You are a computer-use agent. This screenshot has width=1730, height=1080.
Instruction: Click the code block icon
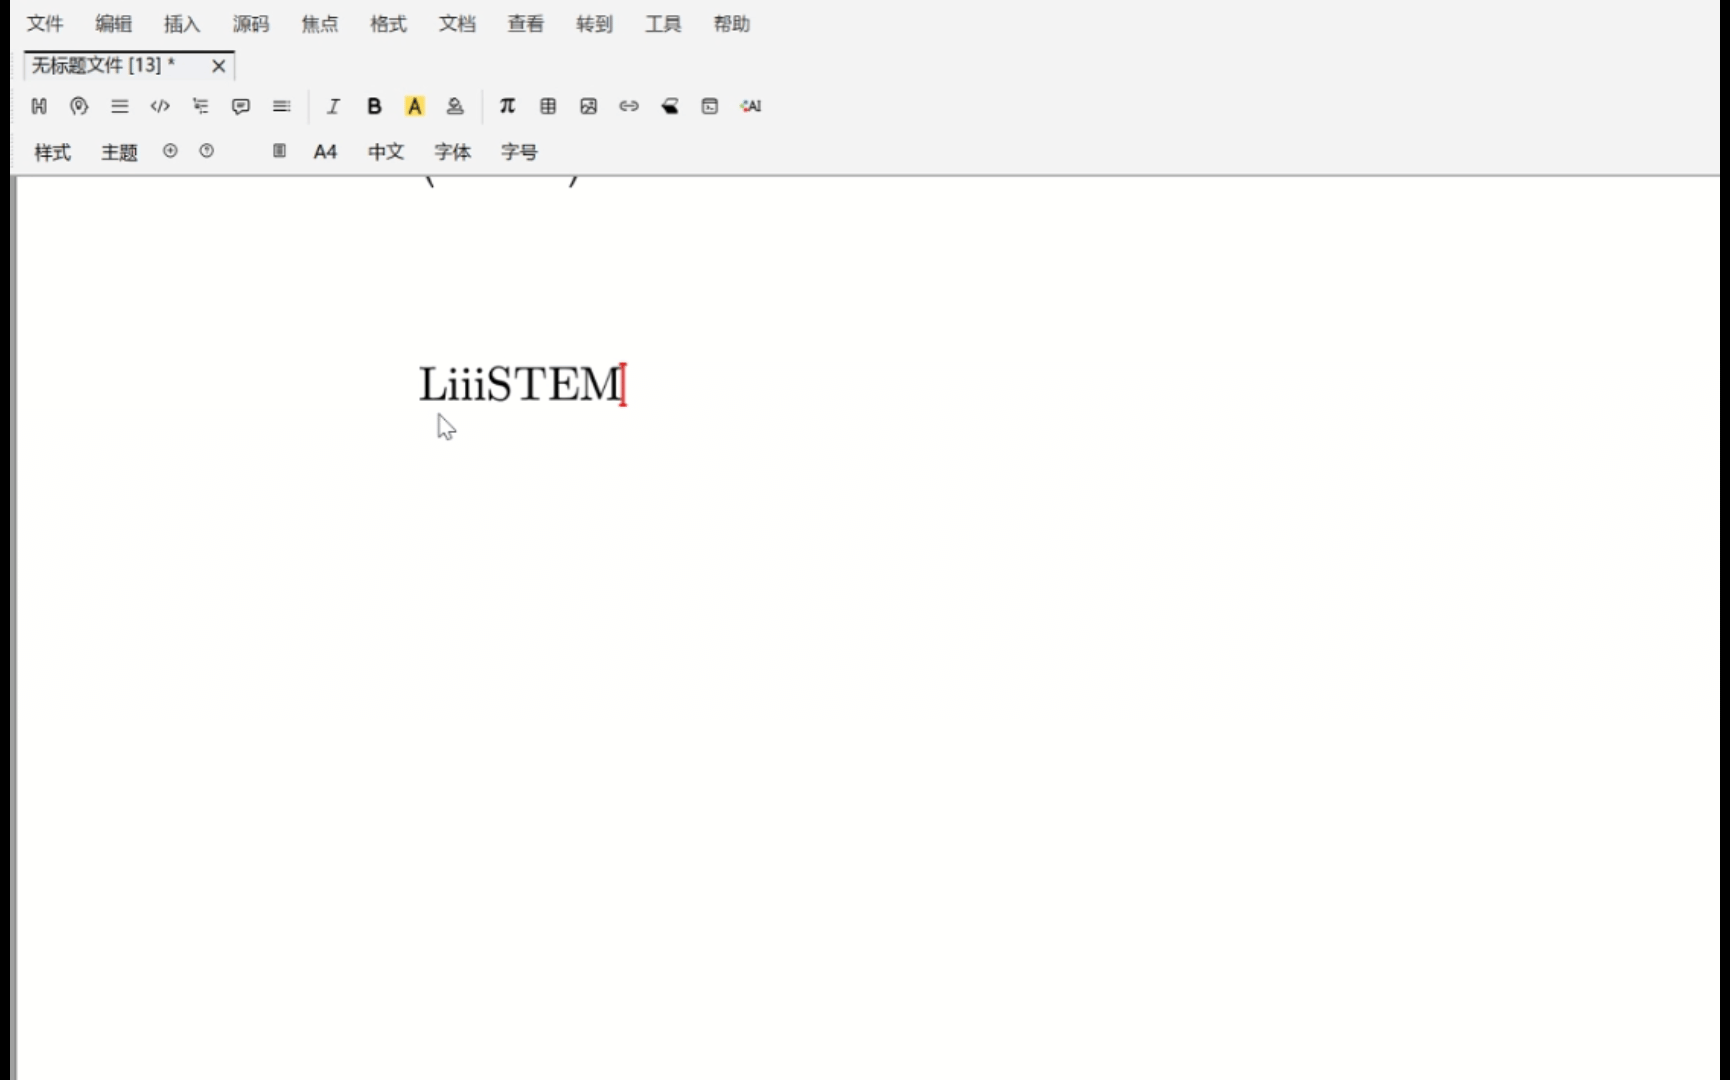[x=160, y=106]
